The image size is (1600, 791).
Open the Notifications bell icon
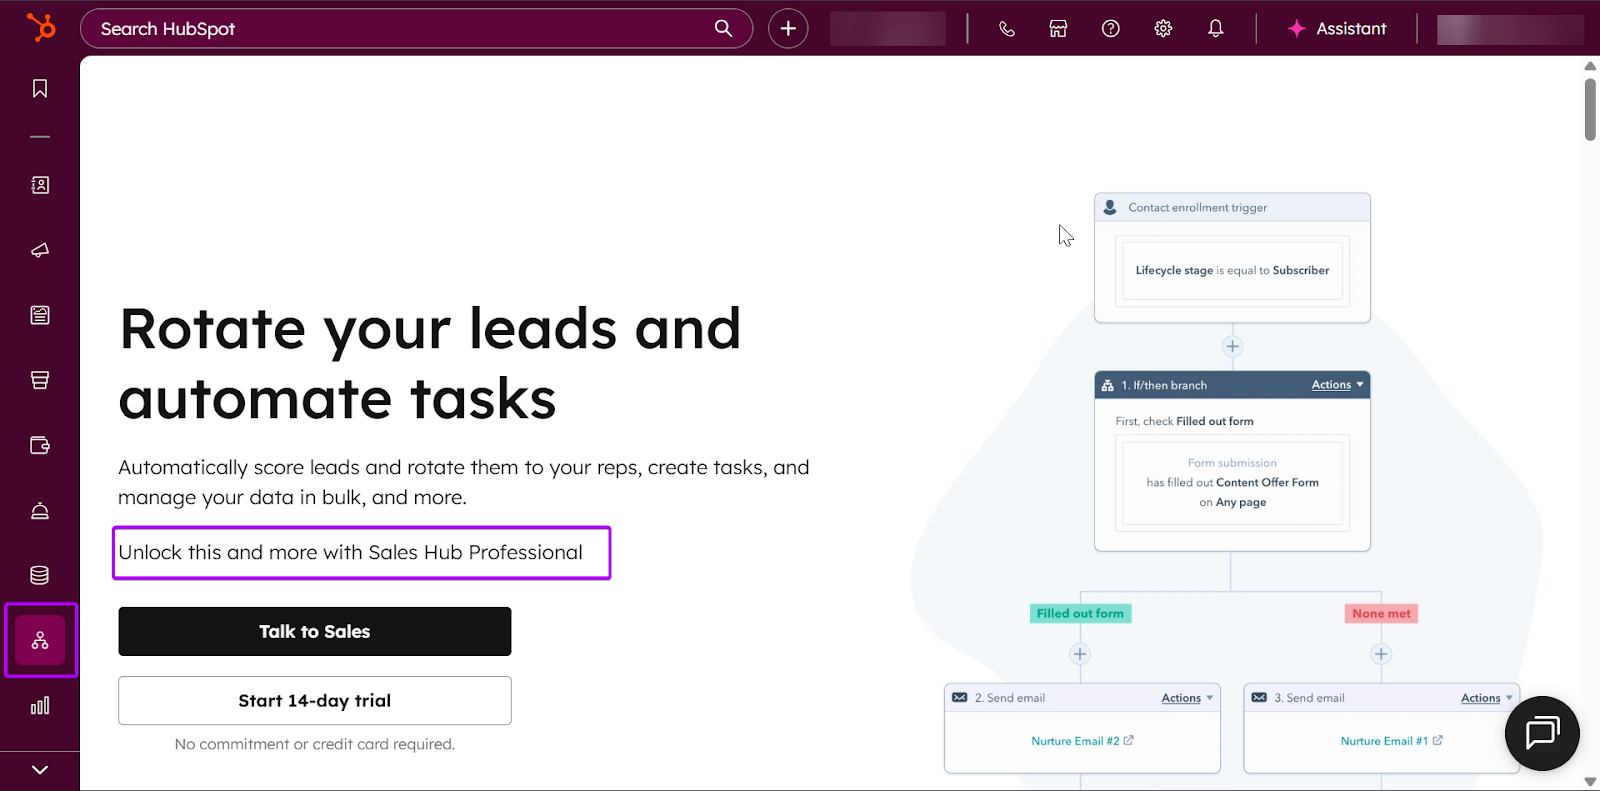click(1215, 29)
